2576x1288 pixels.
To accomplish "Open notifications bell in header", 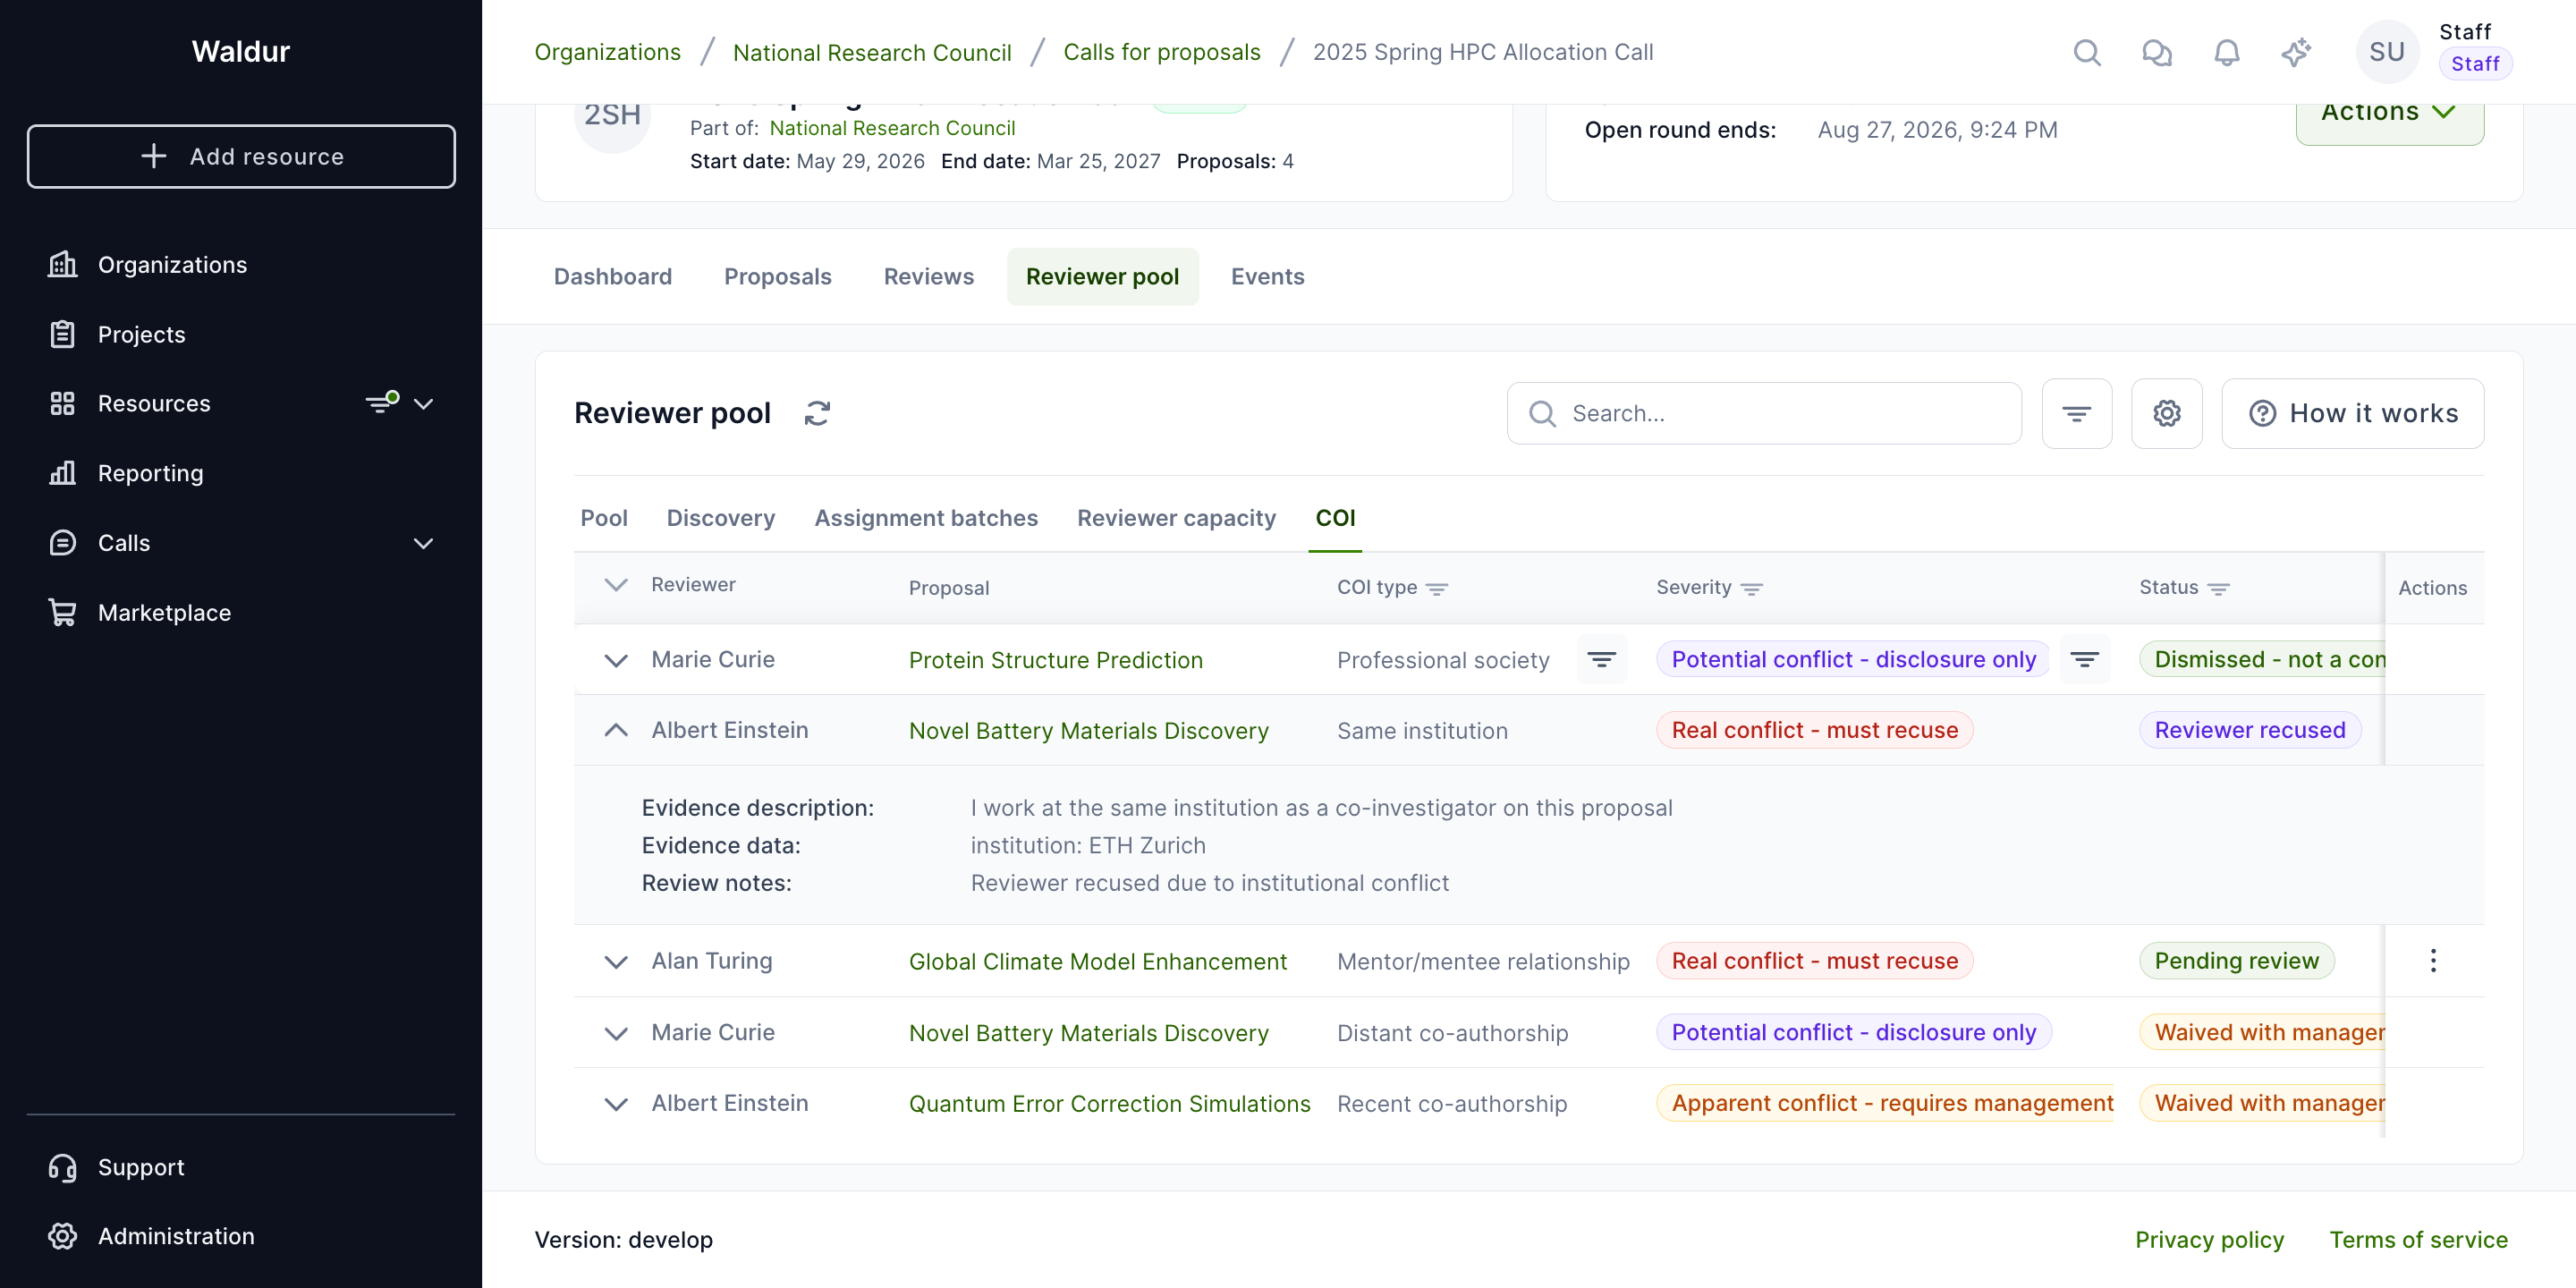I will 2226,52.
